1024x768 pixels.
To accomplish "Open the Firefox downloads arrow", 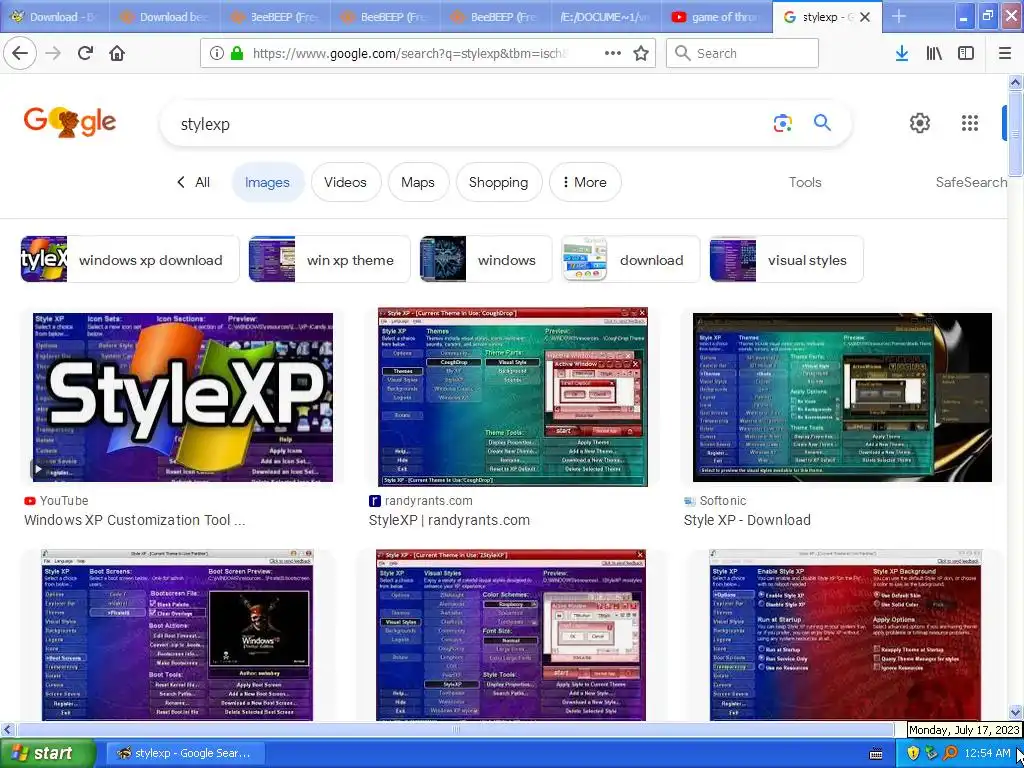I will point(902,53).
